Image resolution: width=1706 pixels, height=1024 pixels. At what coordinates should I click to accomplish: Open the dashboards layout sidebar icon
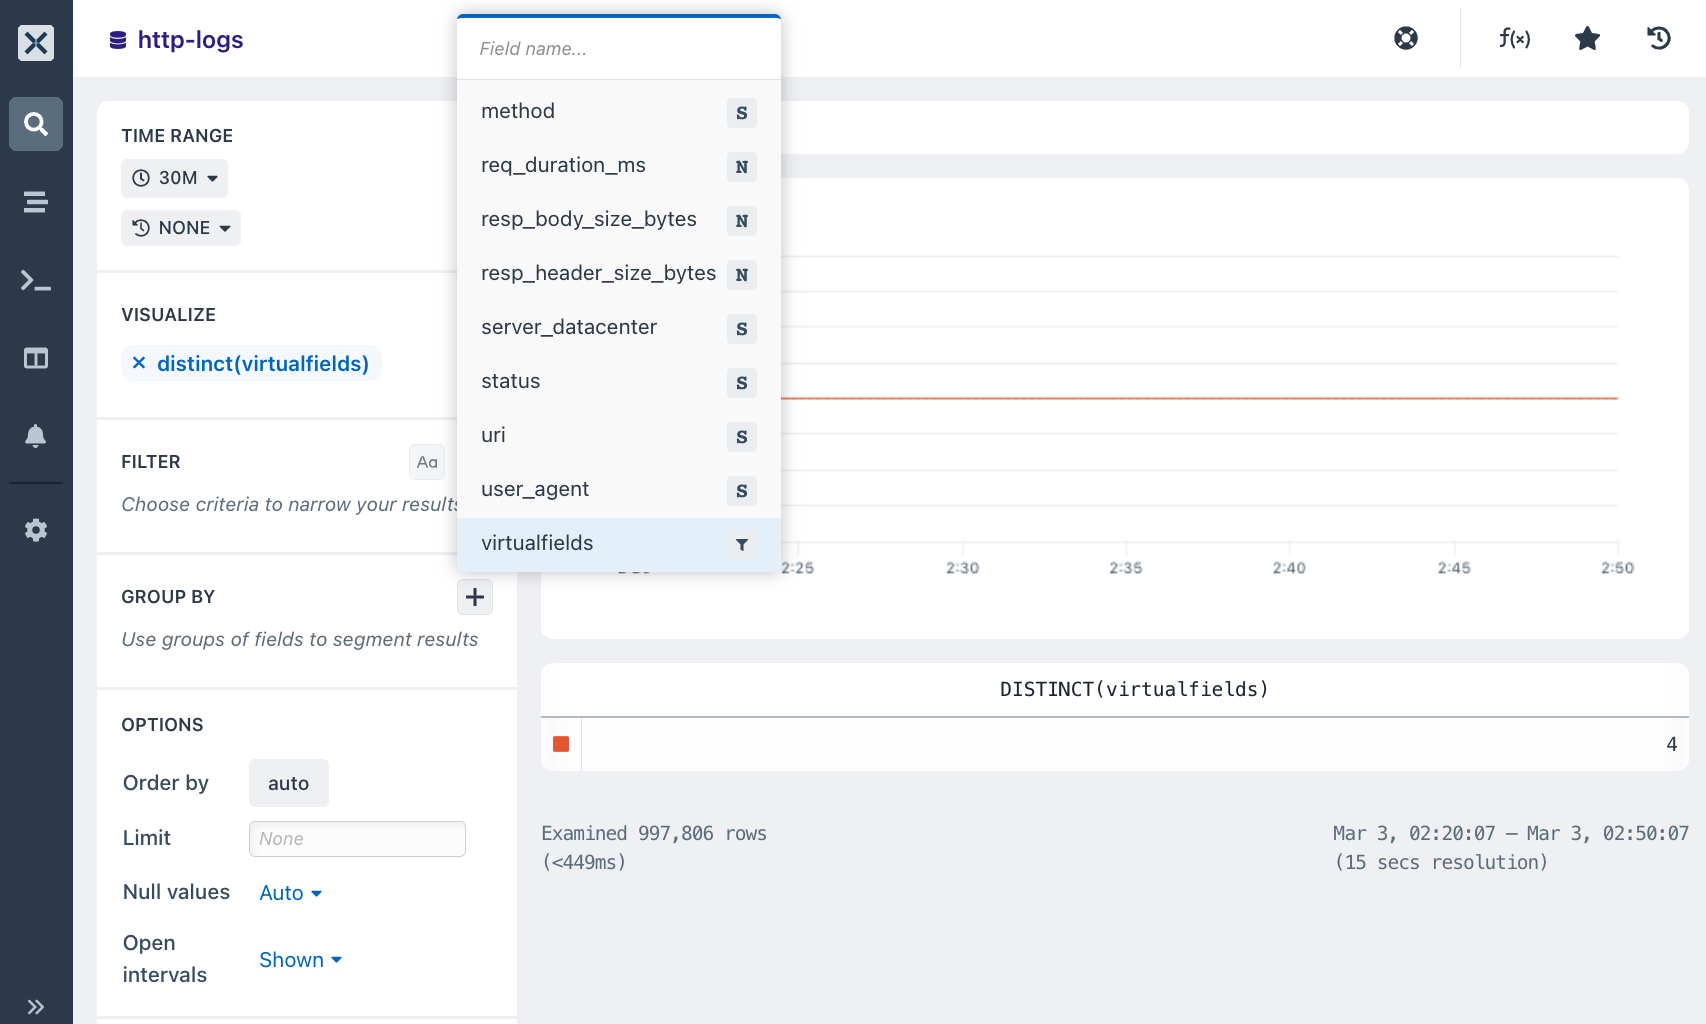click(x=36, y=358)
